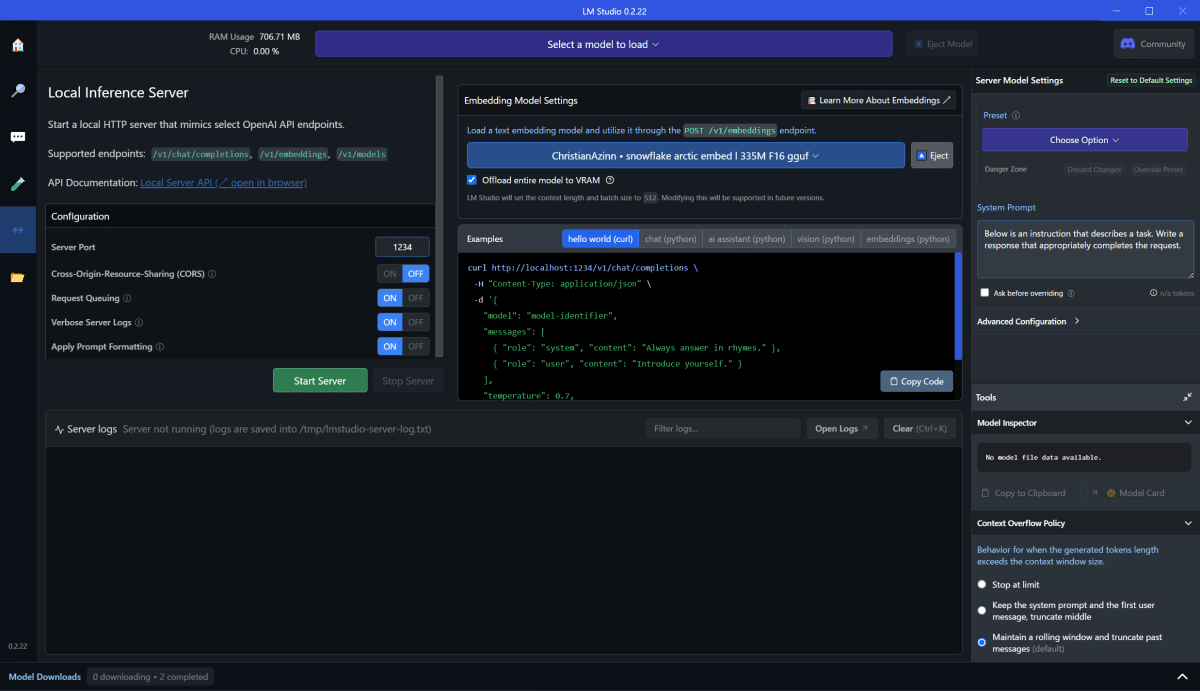Switch to embeddings (python) example tab

click(908, 239)
